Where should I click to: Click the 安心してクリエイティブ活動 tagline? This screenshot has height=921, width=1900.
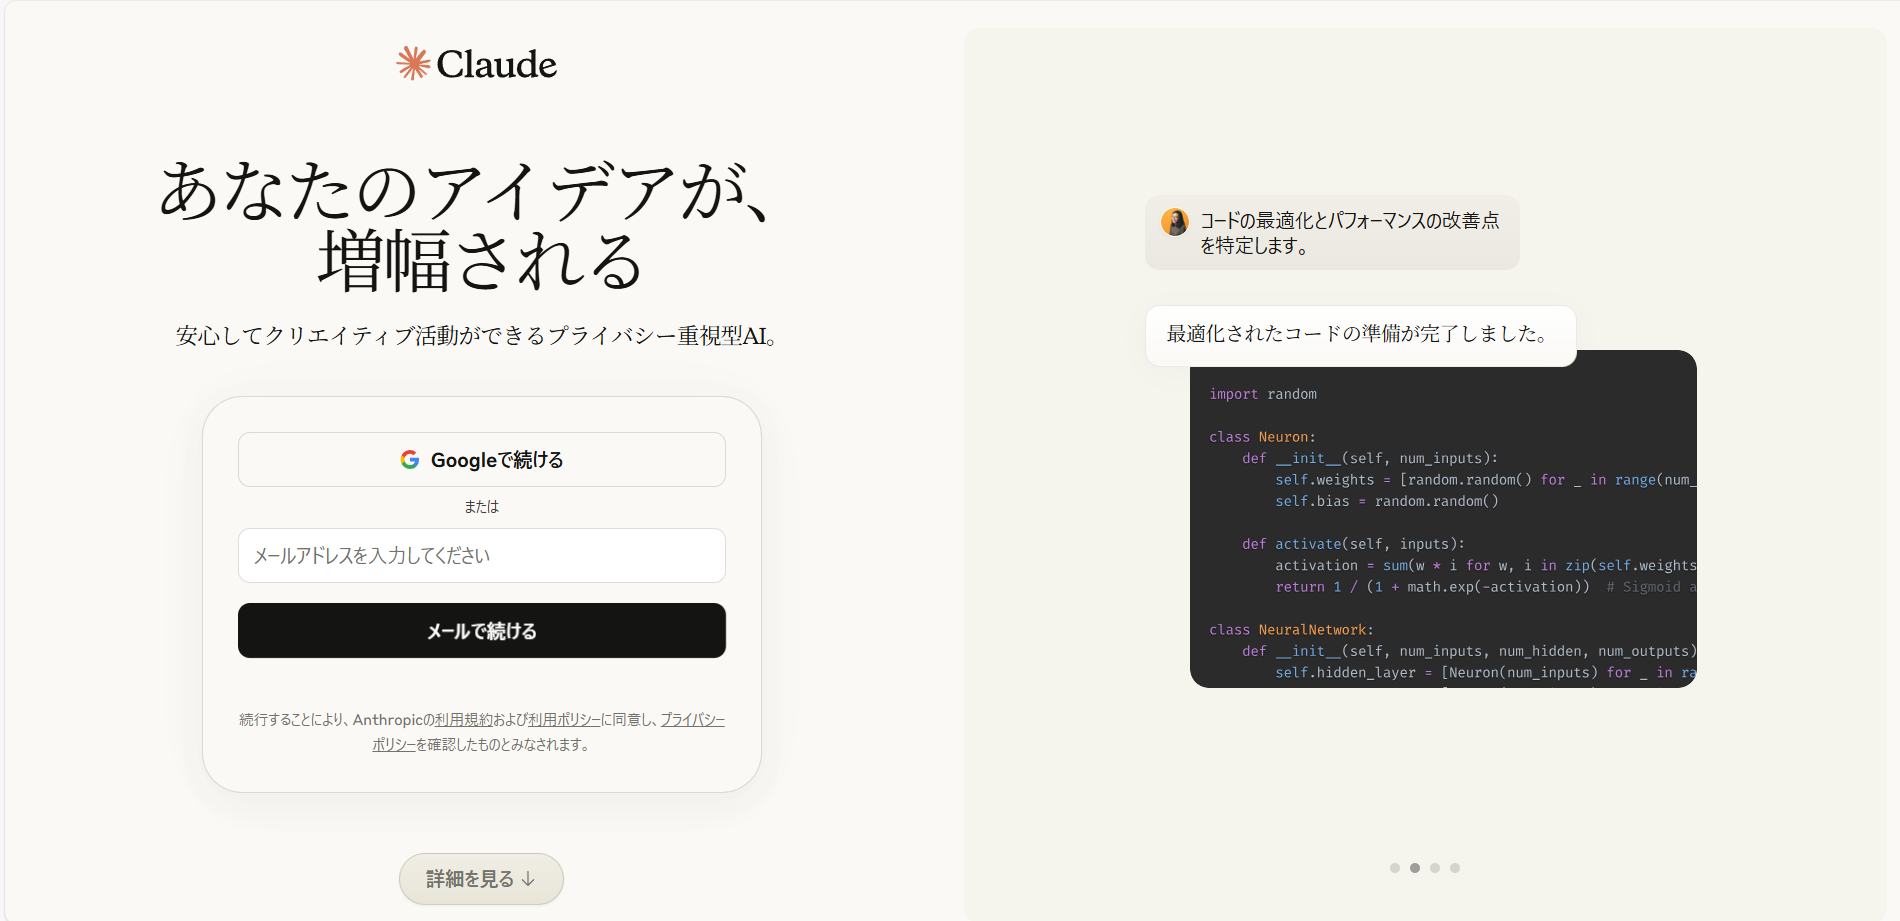[477, 336]
